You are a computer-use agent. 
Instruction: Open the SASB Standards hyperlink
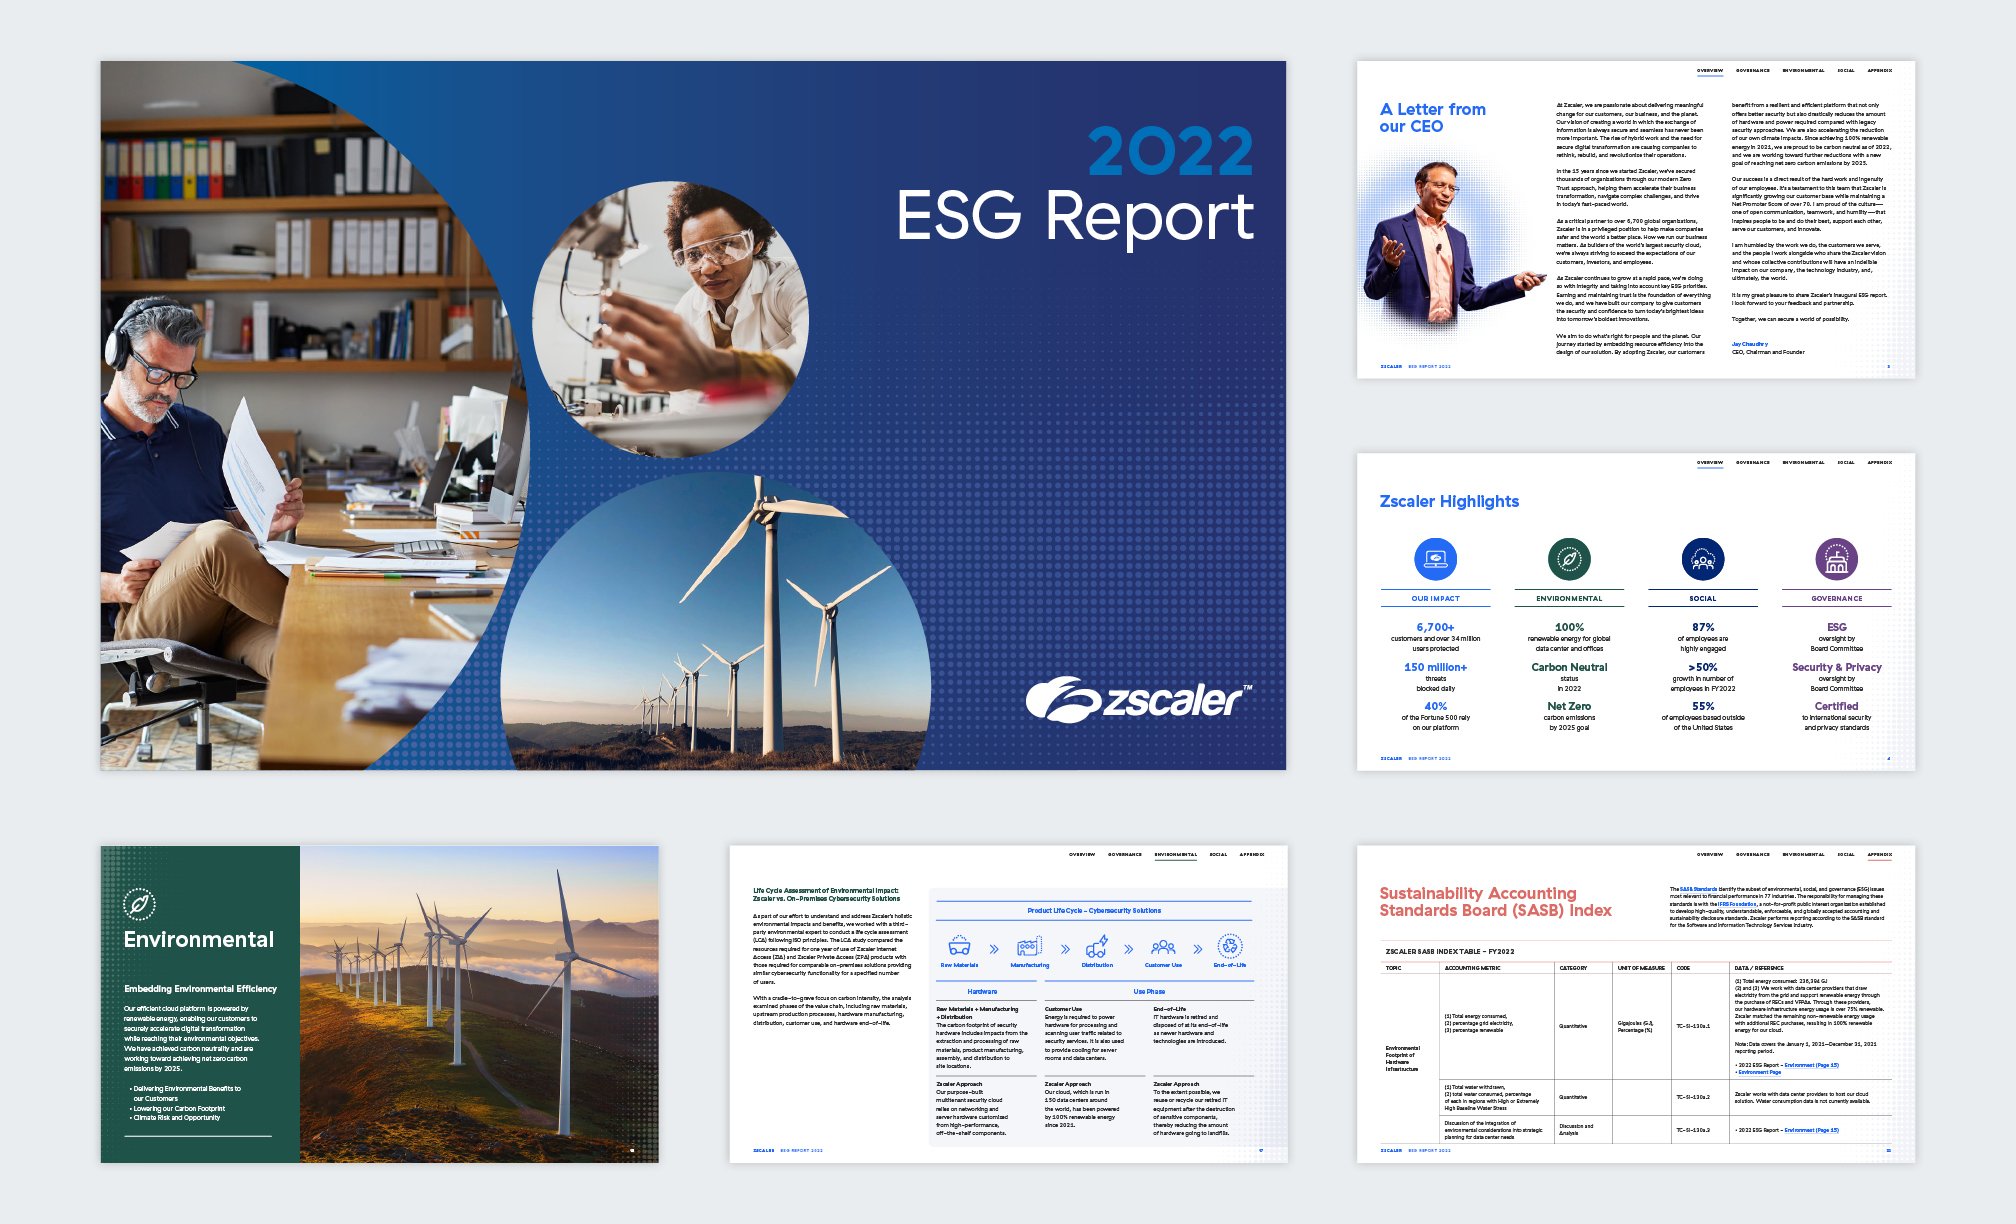click(1698, 889)
